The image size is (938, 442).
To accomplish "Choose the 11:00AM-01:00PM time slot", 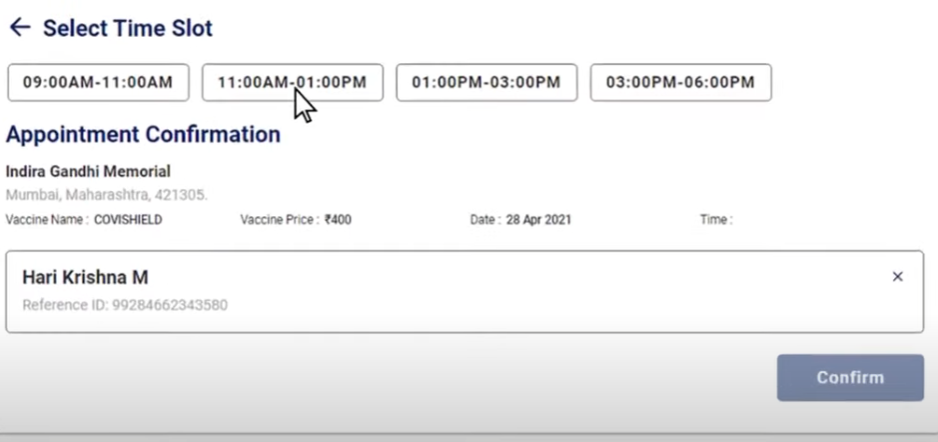I will click(292, 83).
